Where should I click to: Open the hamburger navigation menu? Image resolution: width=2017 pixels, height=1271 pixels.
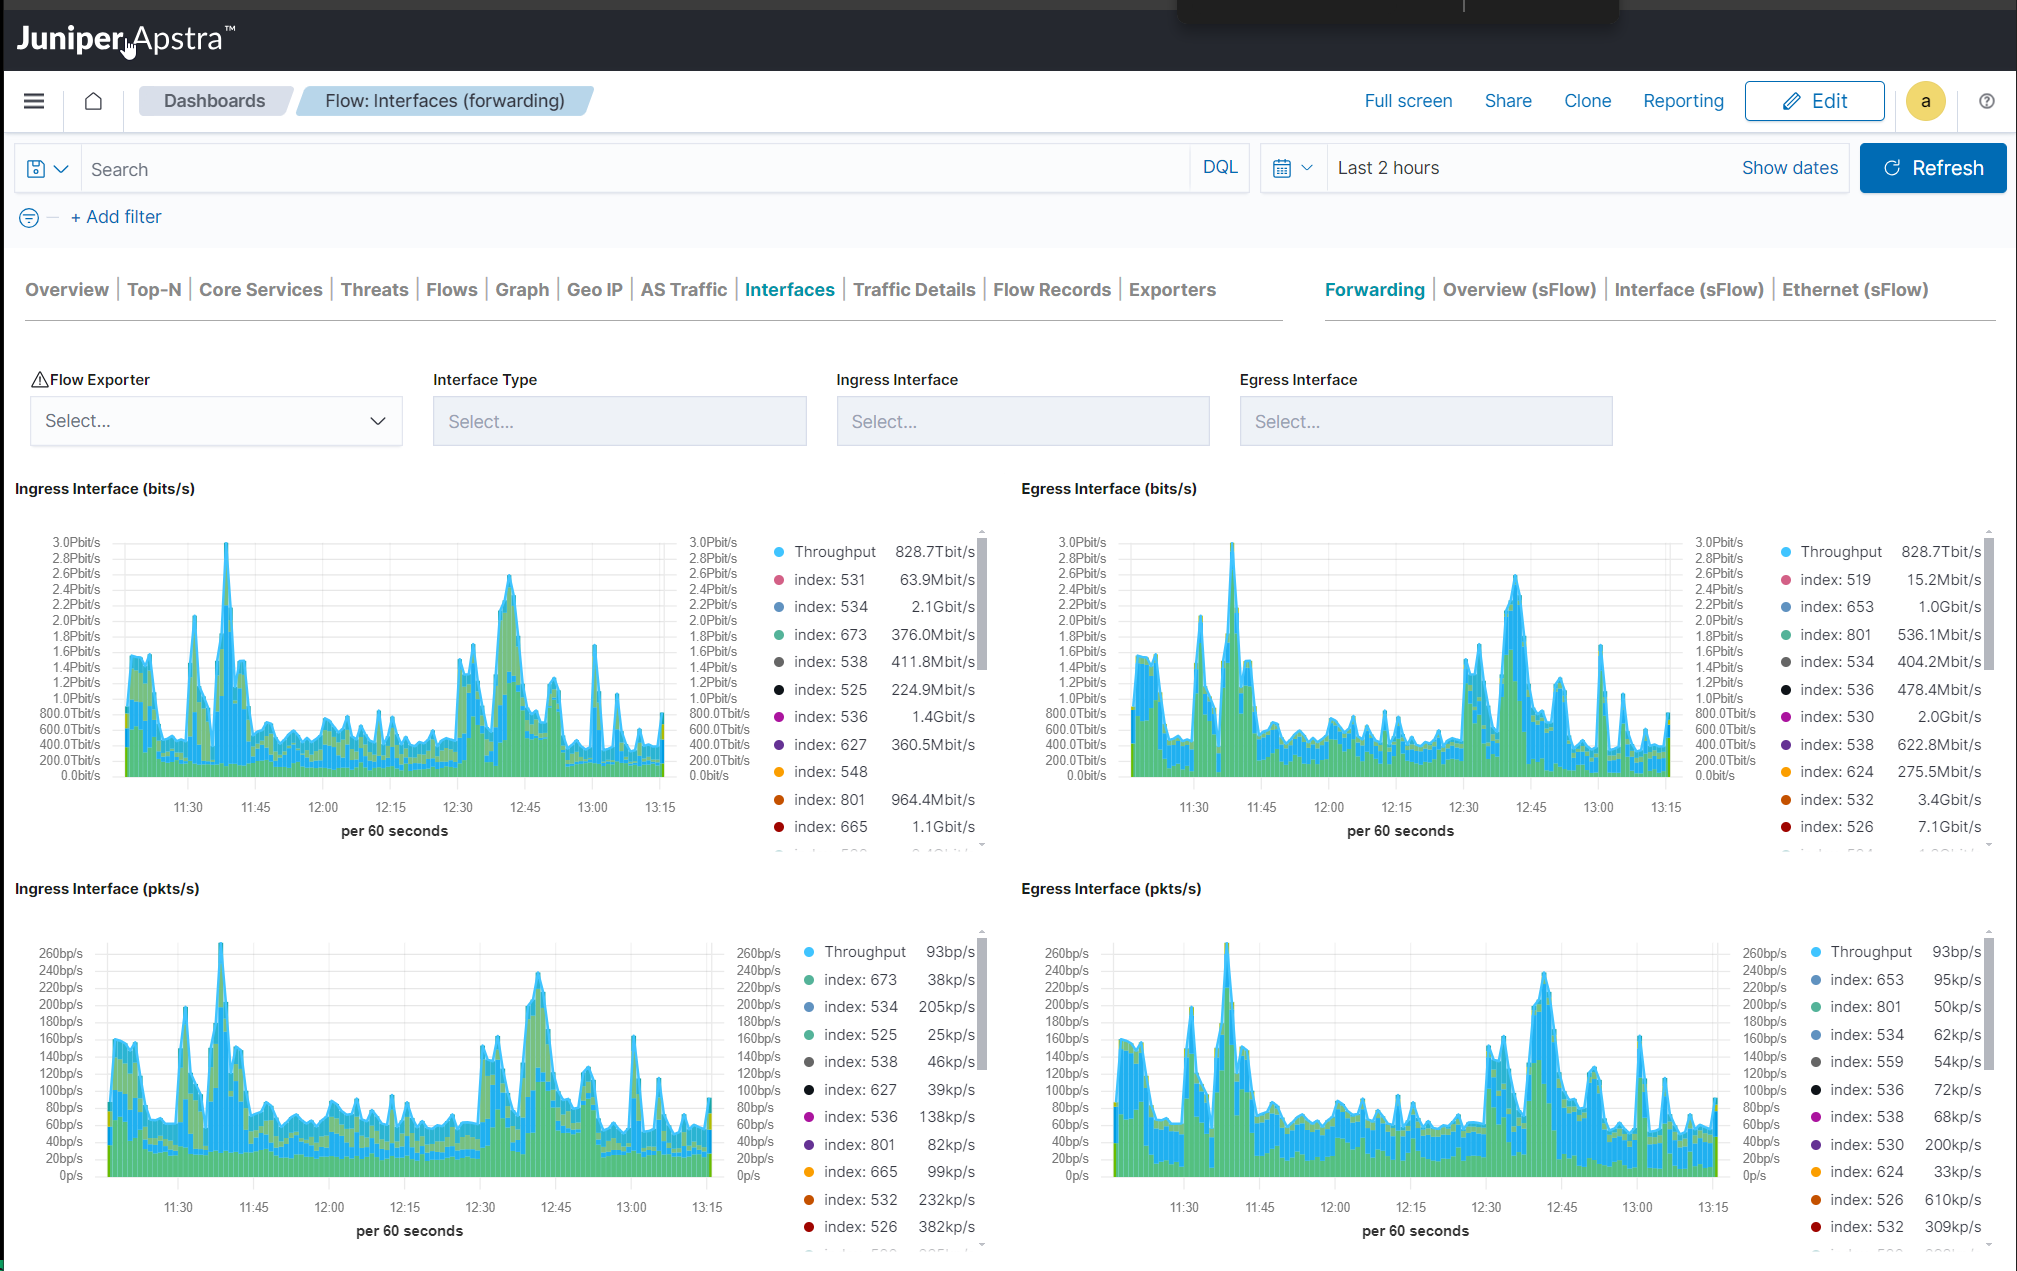tap(34, 101)
